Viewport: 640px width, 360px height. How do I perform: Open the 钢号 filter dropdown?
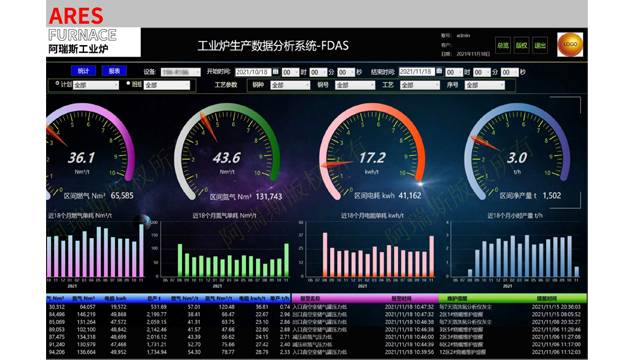[x=355, y=85]
